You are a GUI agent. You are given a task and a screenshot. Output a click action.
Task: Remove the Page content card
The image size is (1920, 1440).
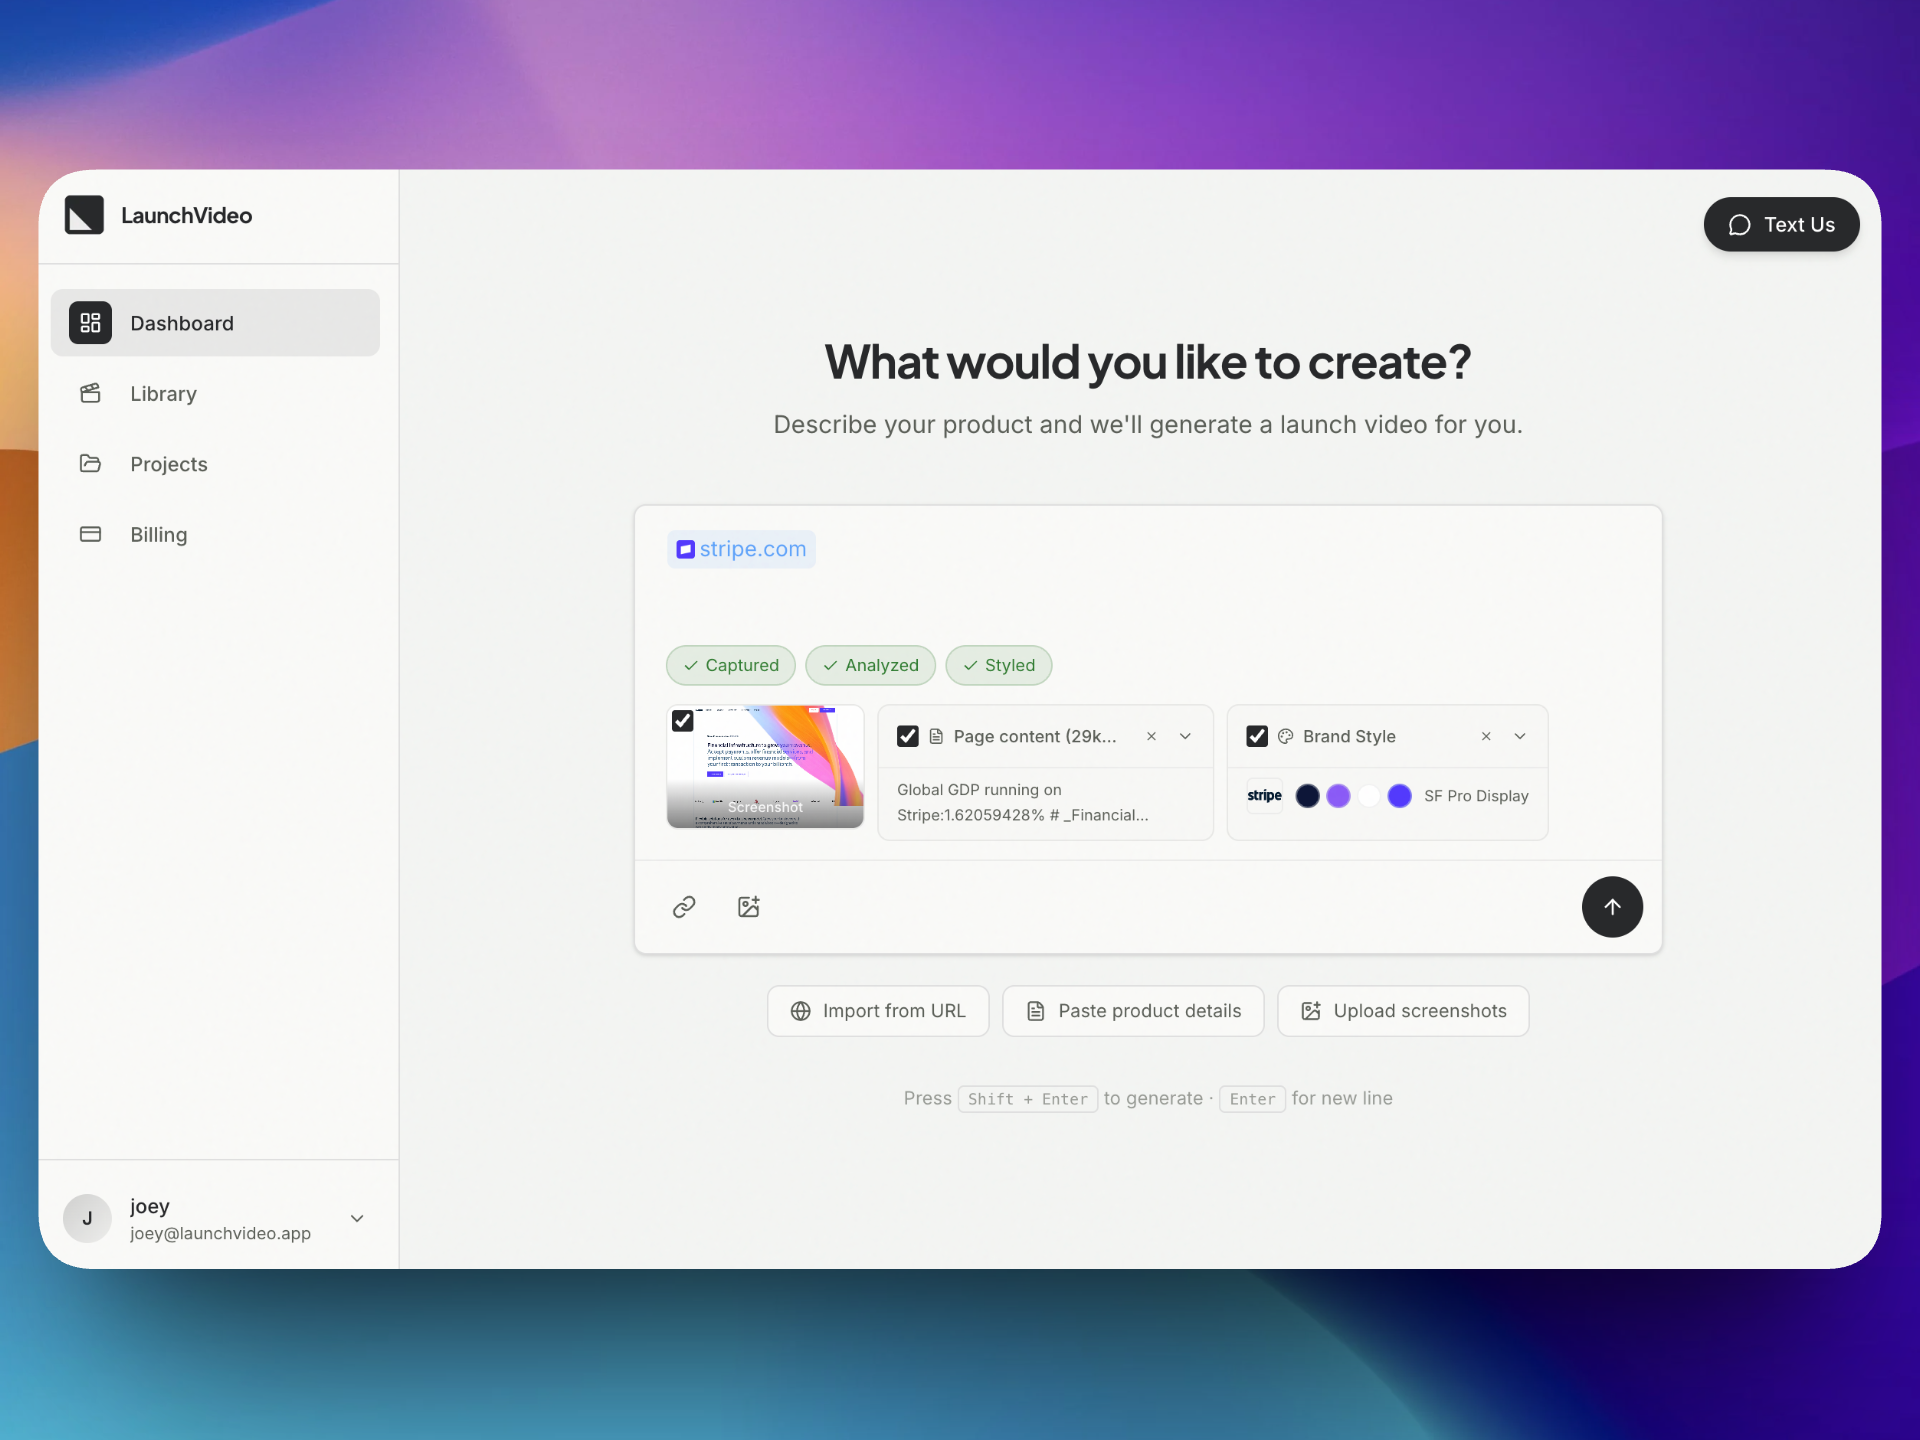pyautogui.click(x=1151, y=736)
